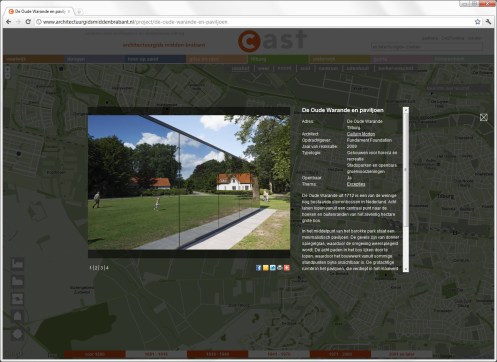Viewport: 497px width, 362px height.
Task: Click the last submenu item on the right
Action: [396, 68]
